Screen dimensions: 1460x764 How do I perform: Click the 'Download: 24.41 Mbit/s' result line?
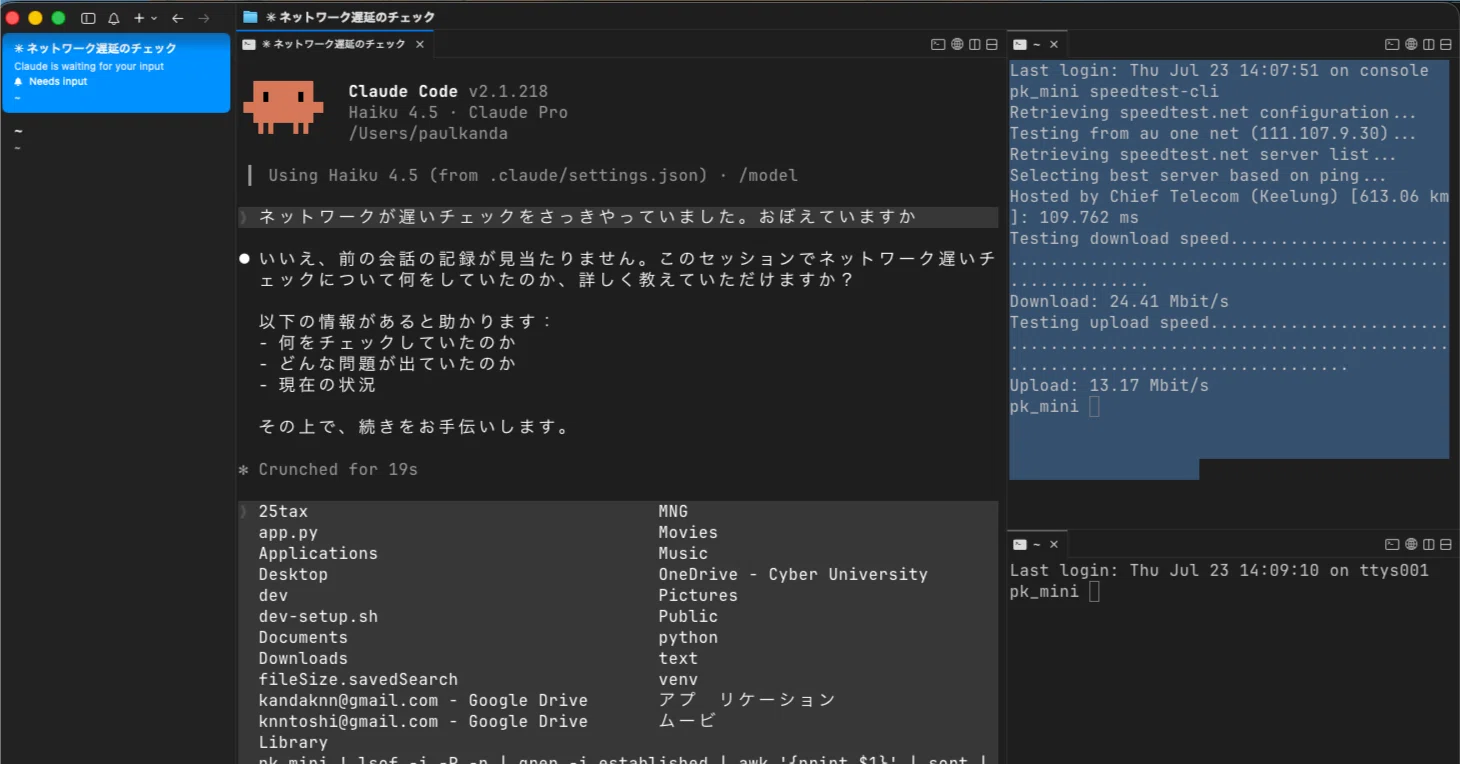(x=1119, y=301)
